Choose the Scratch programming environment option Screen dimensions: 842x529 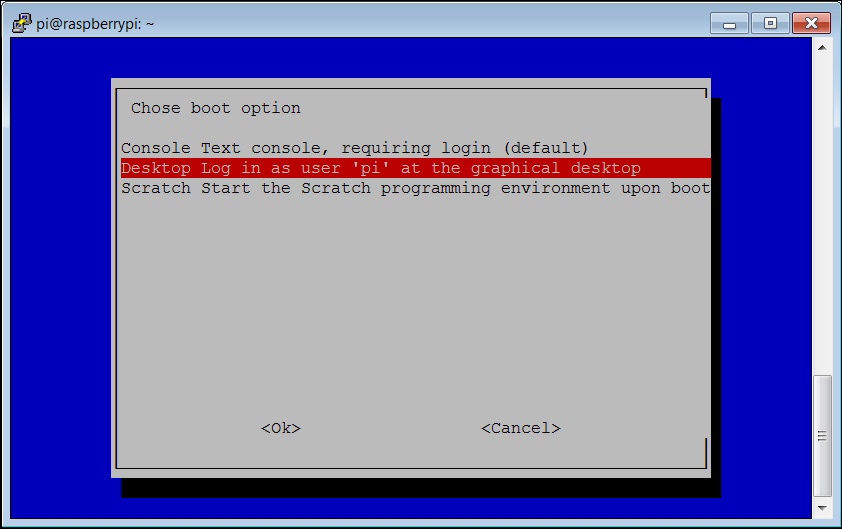[x=416, y=189]
